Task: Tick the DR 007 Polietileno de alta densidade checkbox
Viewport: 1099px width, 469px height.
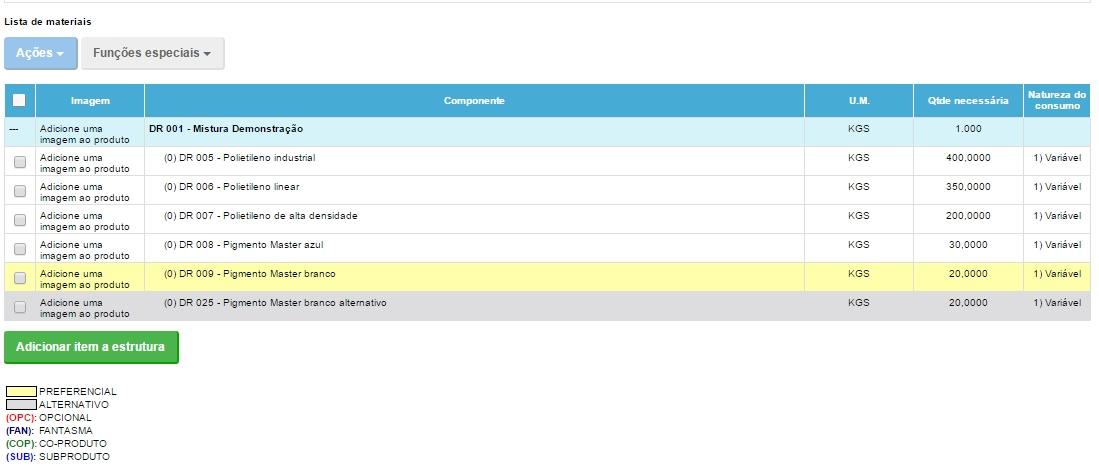Action: [20, 220]
